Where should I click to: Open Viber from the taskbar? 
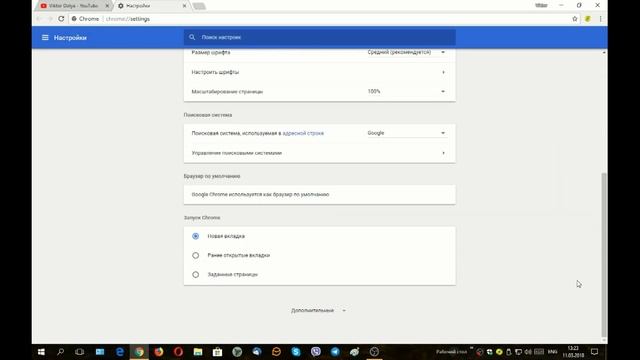[316, 352]
